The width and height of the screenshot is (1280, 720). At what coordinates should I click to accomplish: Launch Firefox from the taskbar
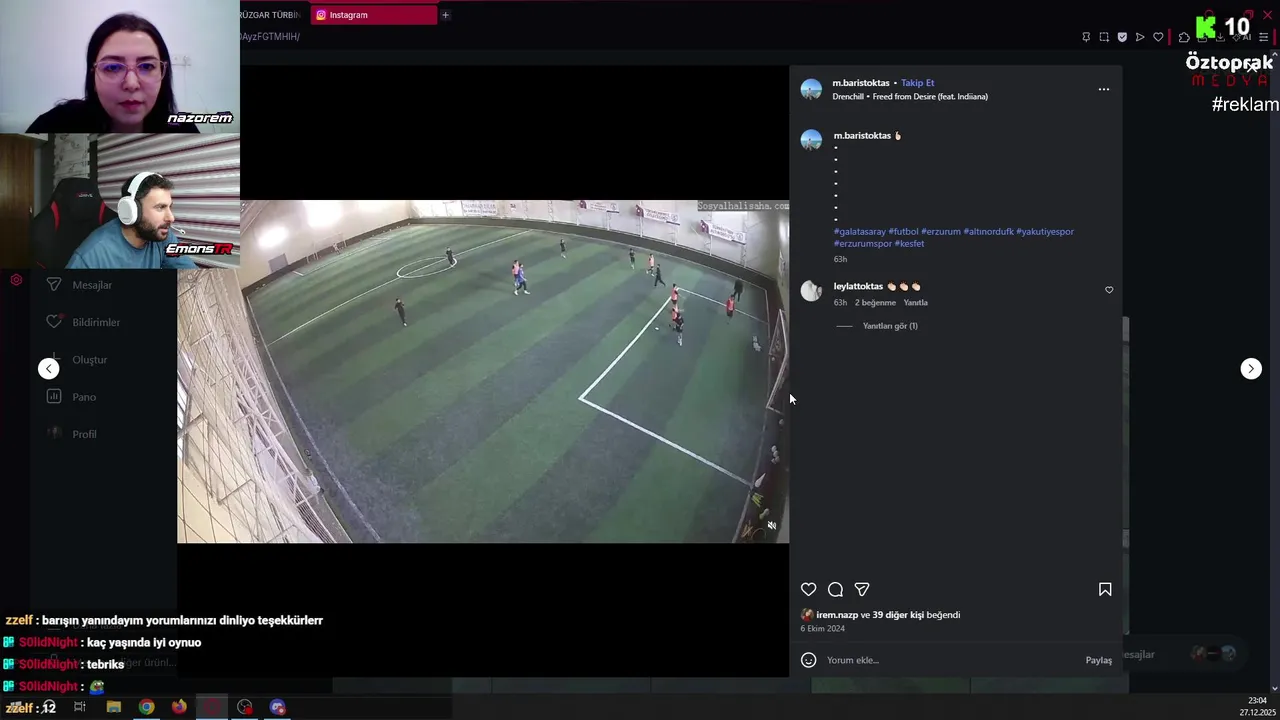click(179, 707)
